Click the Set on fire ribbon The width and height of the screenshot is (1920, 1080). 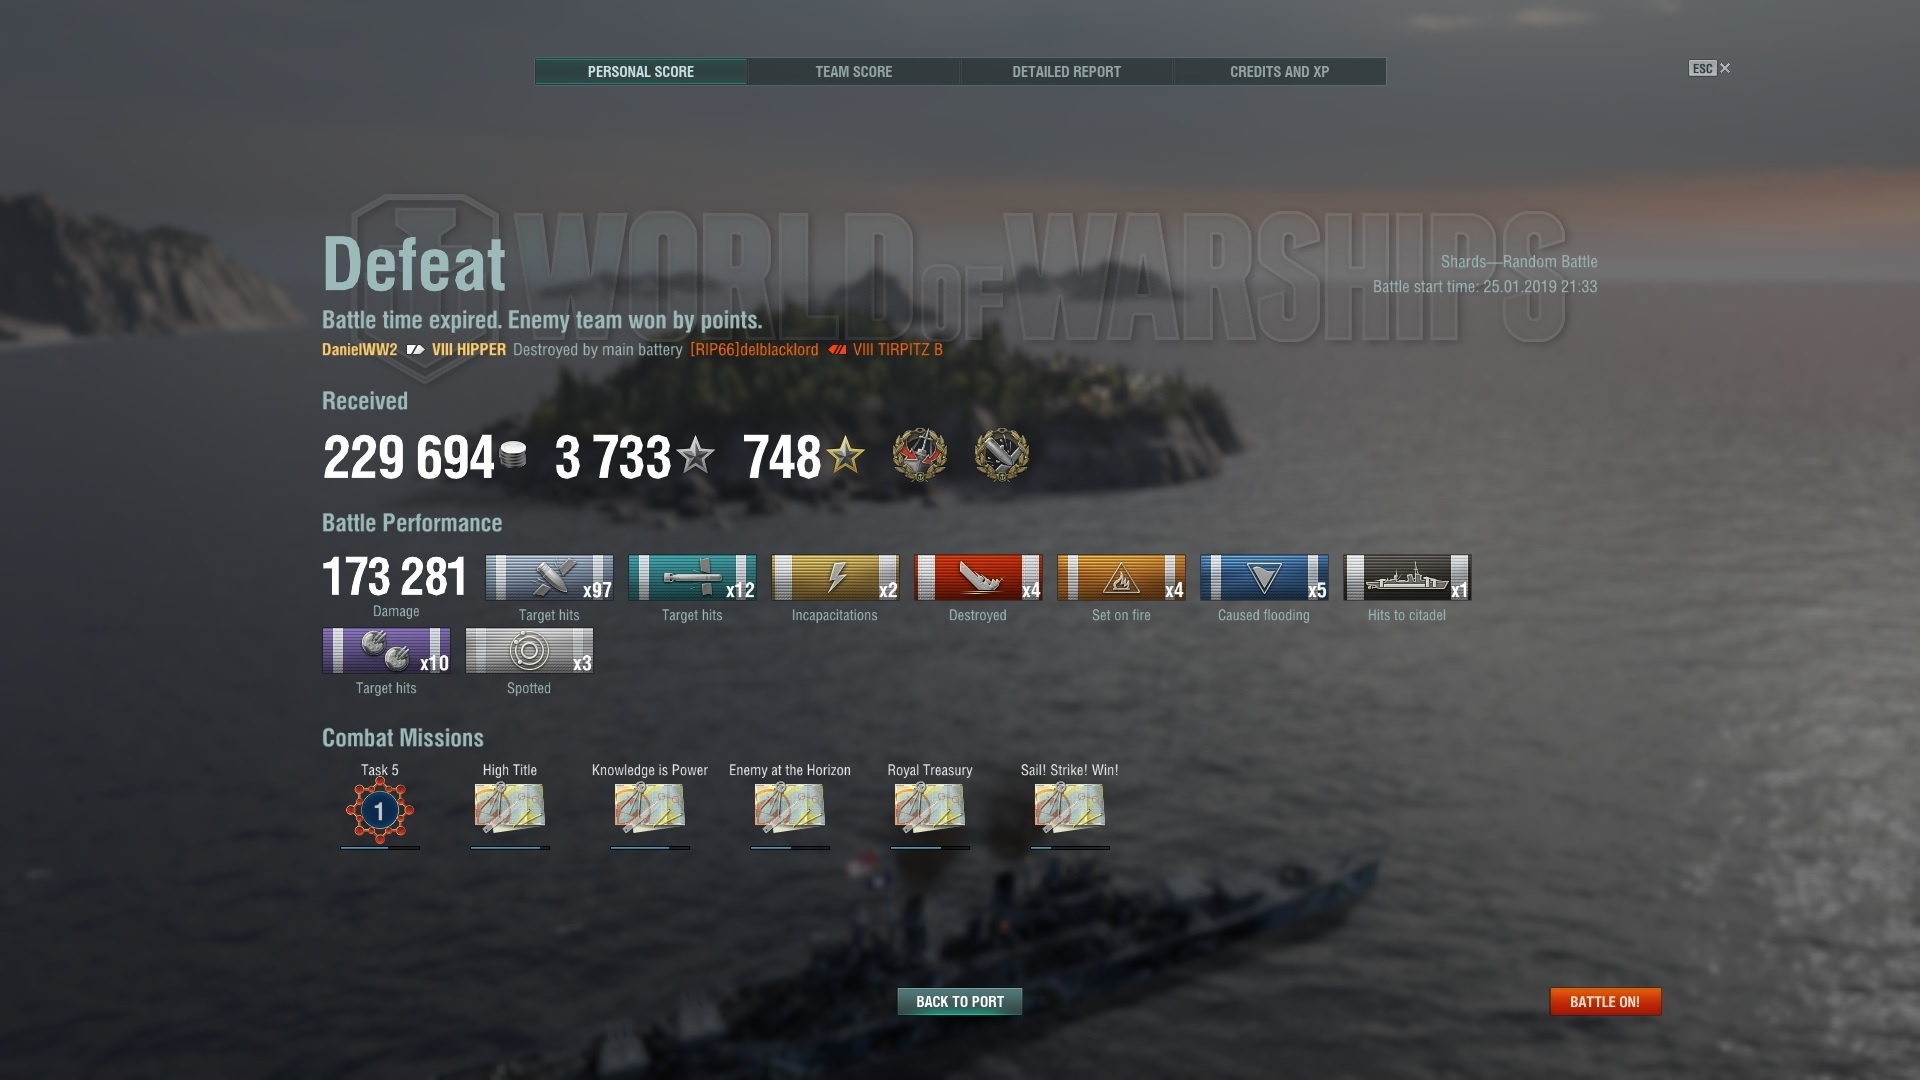1121,578
